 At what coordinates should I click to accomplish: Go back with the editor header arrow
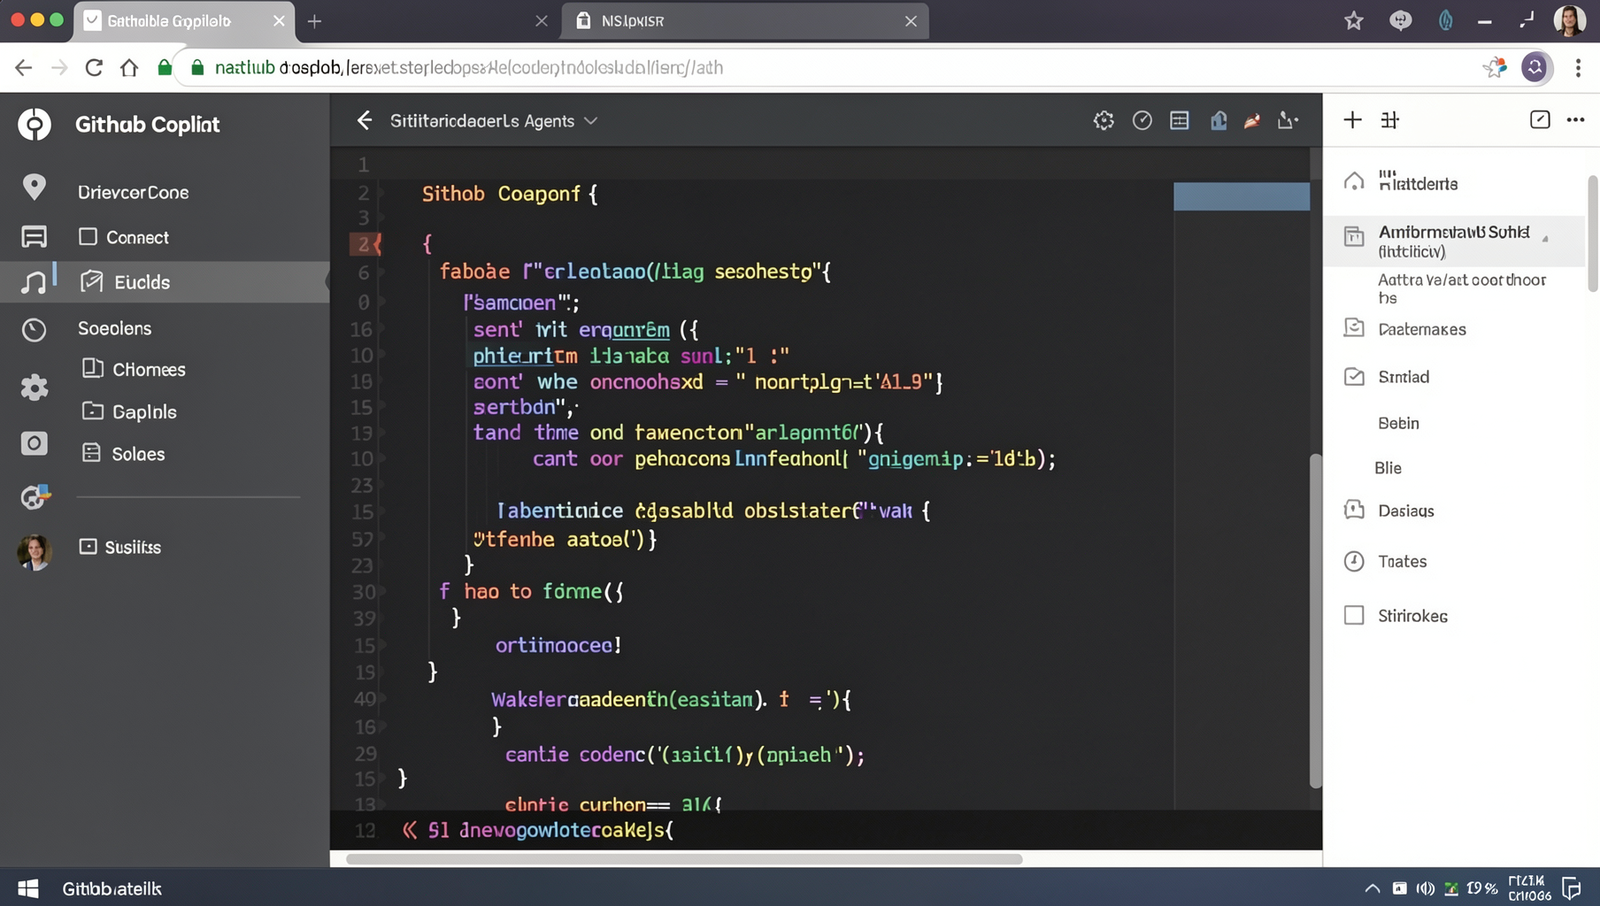[365, 121]
